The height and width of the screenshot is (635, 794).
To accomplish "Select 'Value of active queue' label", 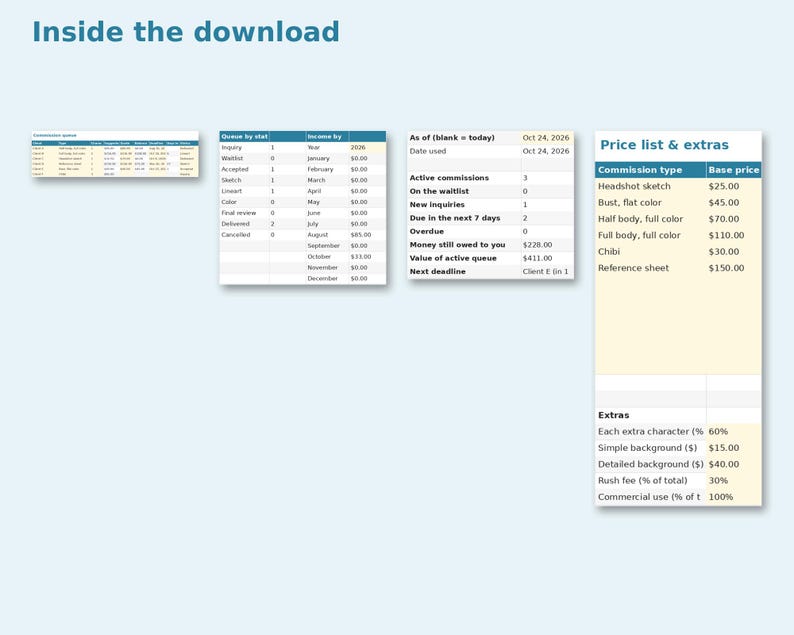I will (453, 258).
